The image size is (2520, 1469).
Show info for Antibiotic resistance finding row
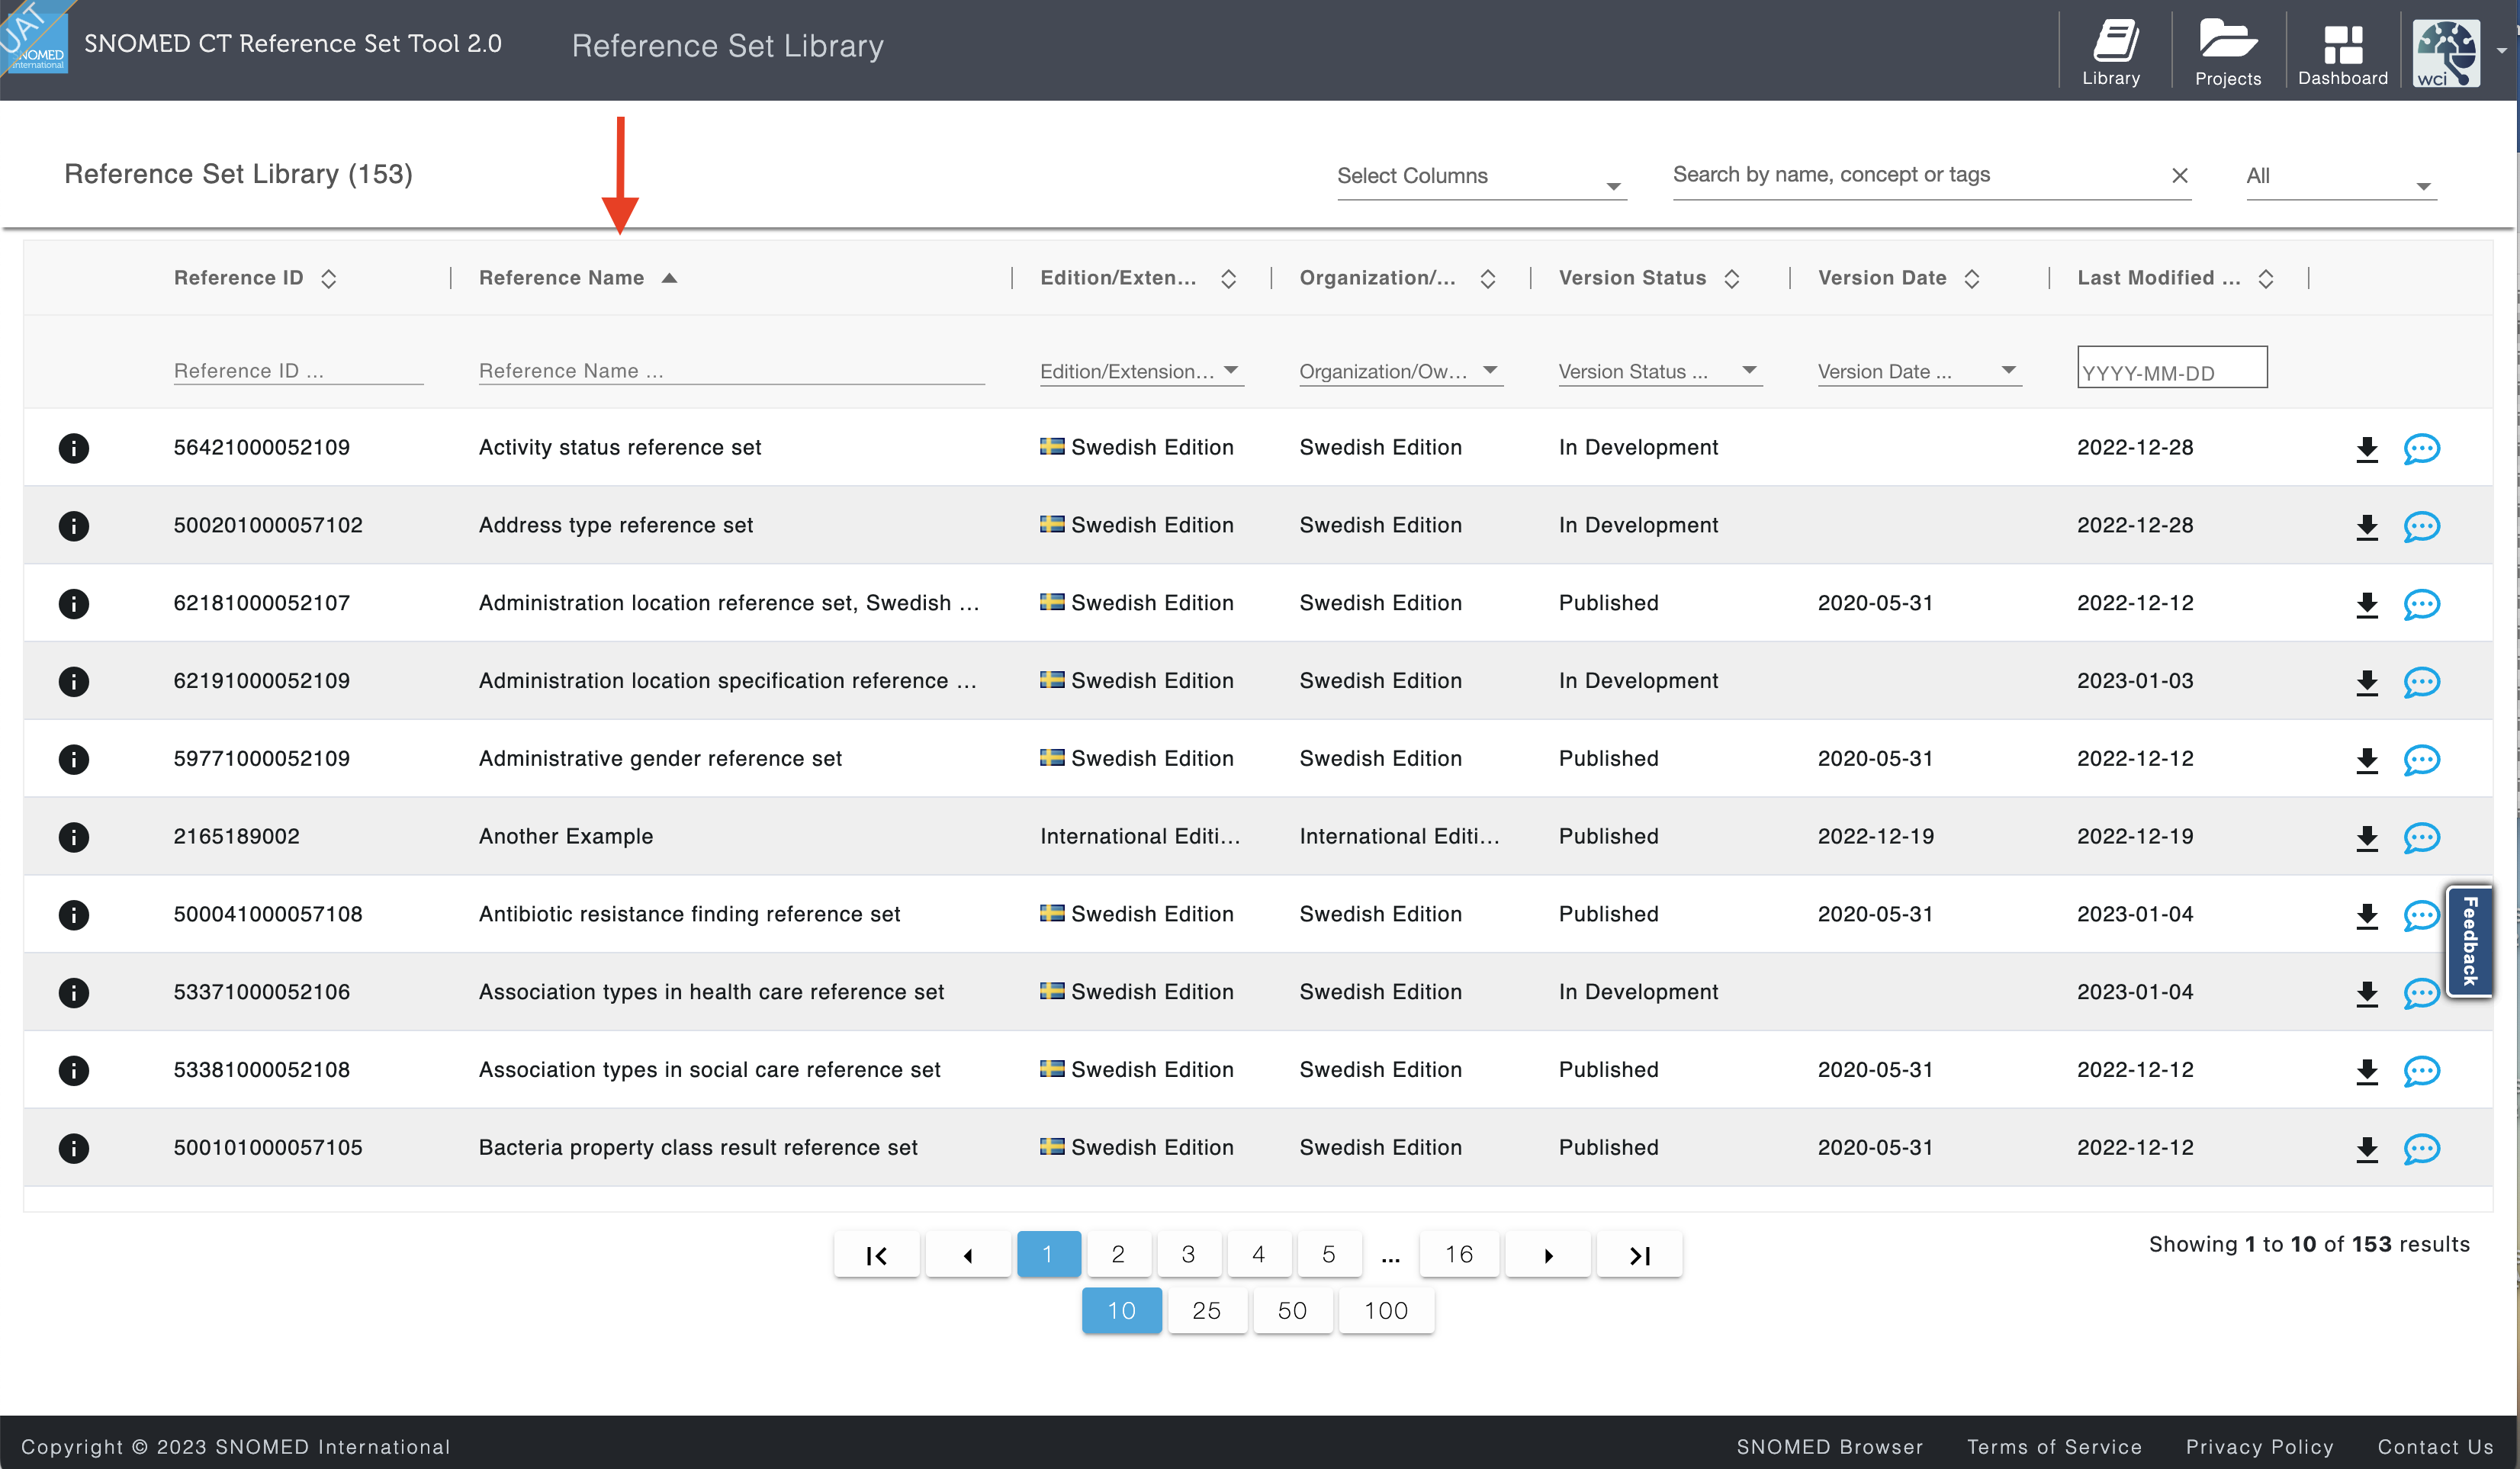tap(73, 914)
